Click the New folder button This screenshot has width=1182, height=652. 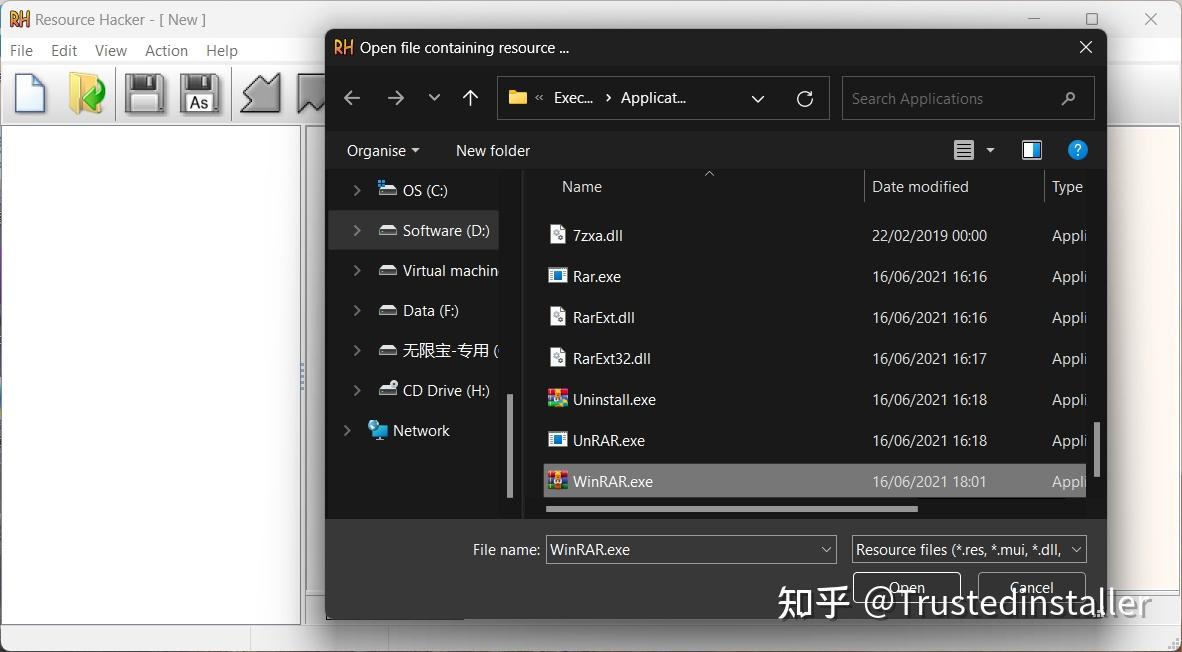493,151
